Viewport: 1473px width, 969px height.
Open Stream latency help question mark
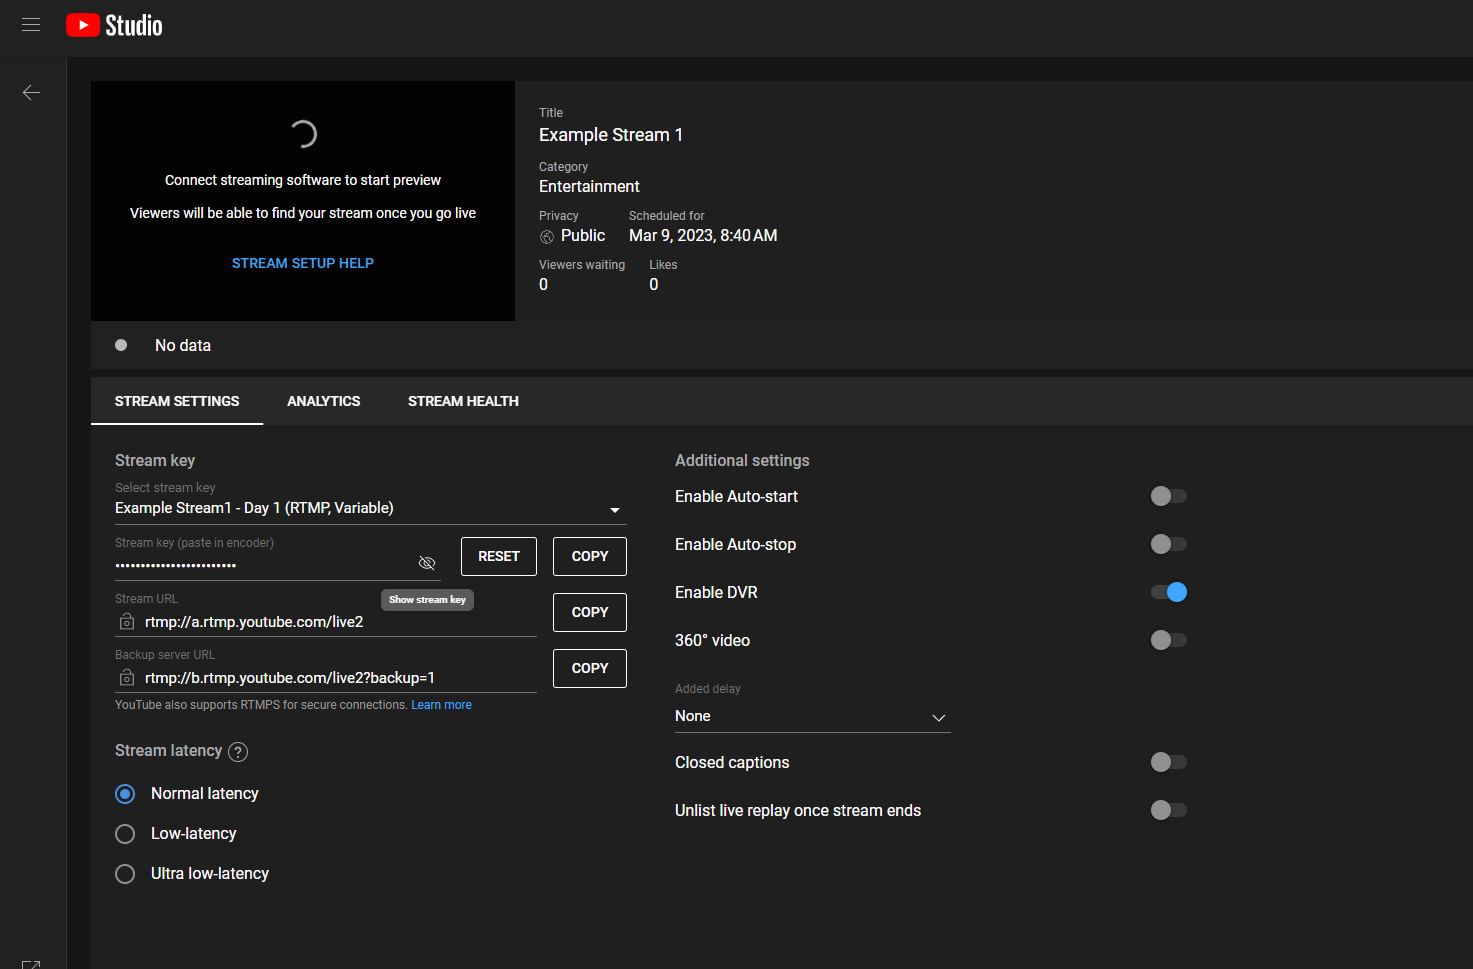(238, 752)
